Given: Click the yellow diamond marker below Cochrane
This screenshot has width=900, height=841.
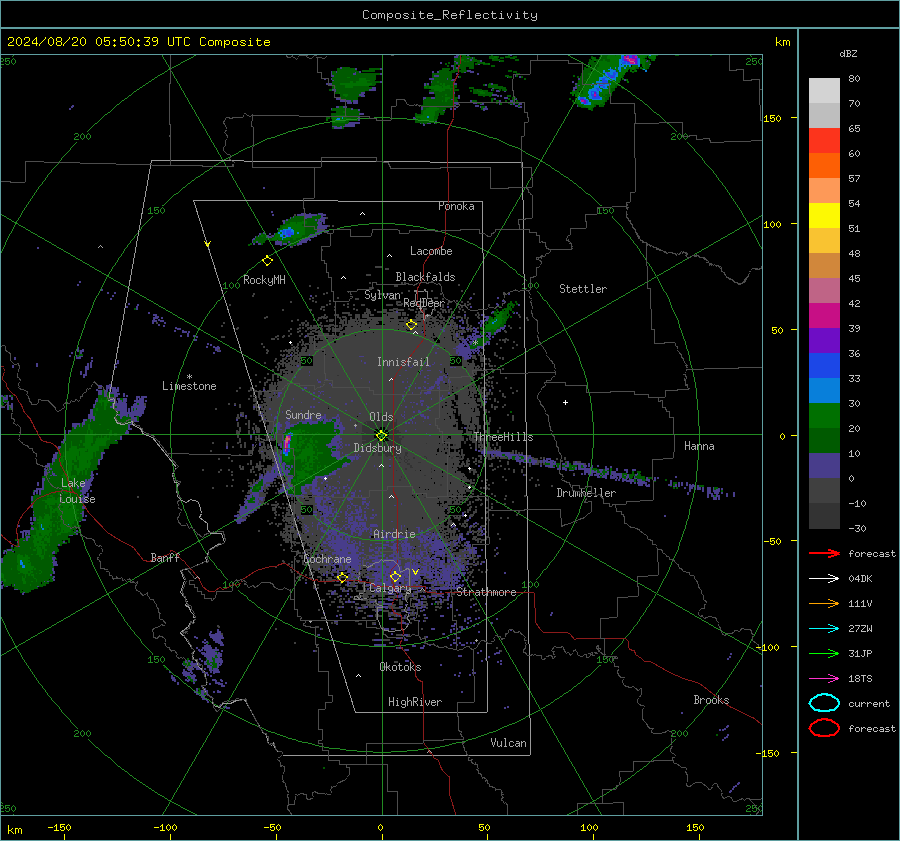Looking at the screenshot, I should click(x=343, y=577).
